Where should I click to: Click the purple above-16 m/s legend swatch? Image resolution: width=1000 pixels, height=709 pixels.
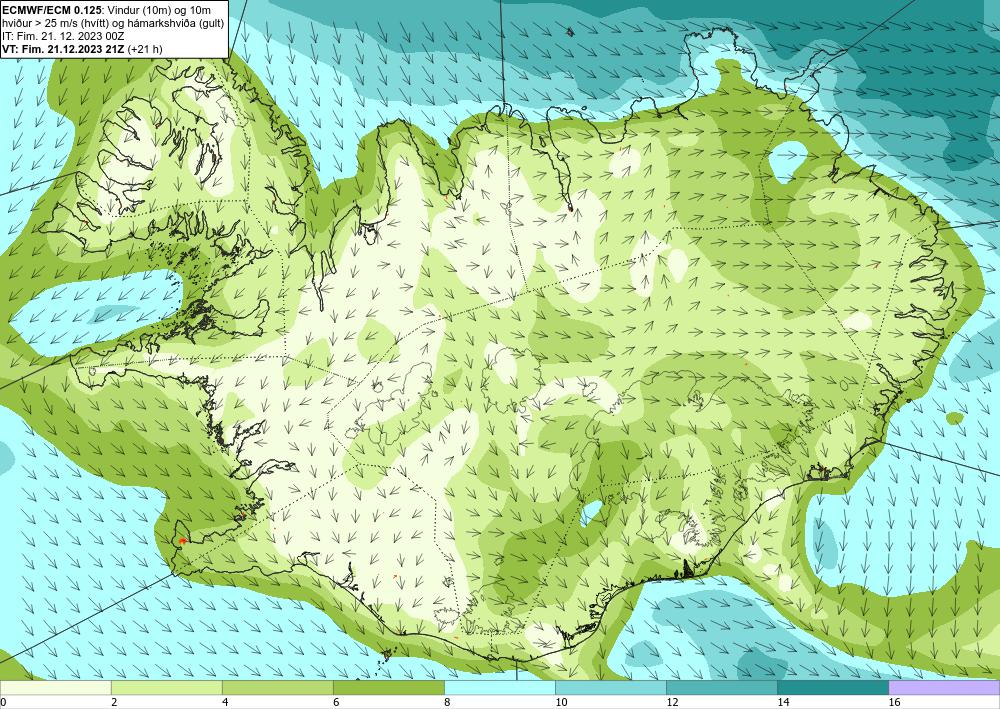point(944,687)
